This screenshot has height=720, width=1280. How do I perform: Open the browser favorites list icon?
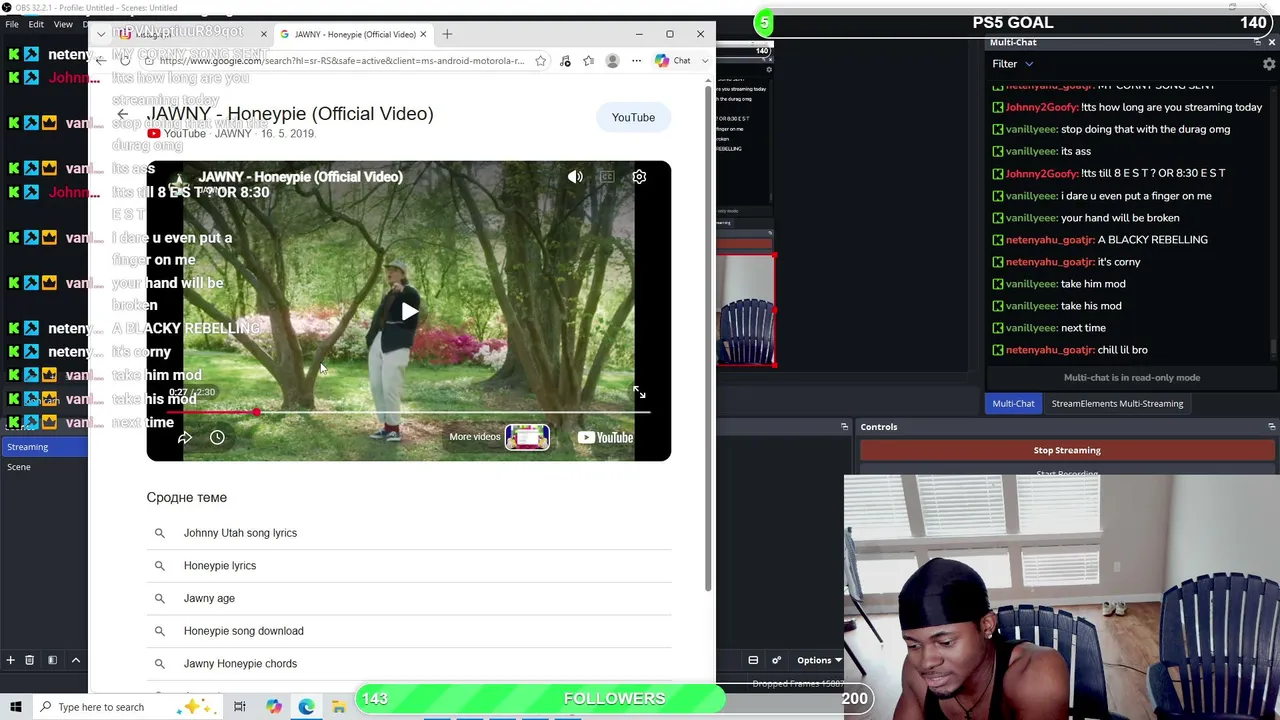tap(588, 61)
